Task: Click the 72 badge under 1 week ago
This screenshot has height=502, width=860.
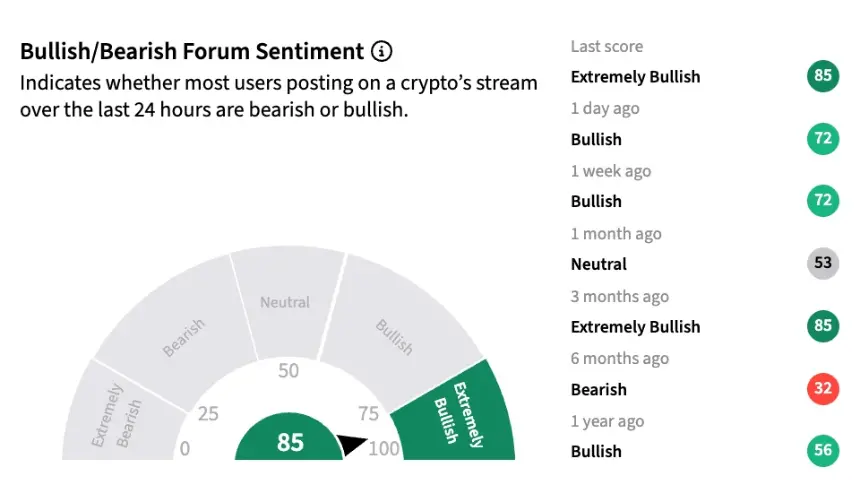Action: click(823, 200)
